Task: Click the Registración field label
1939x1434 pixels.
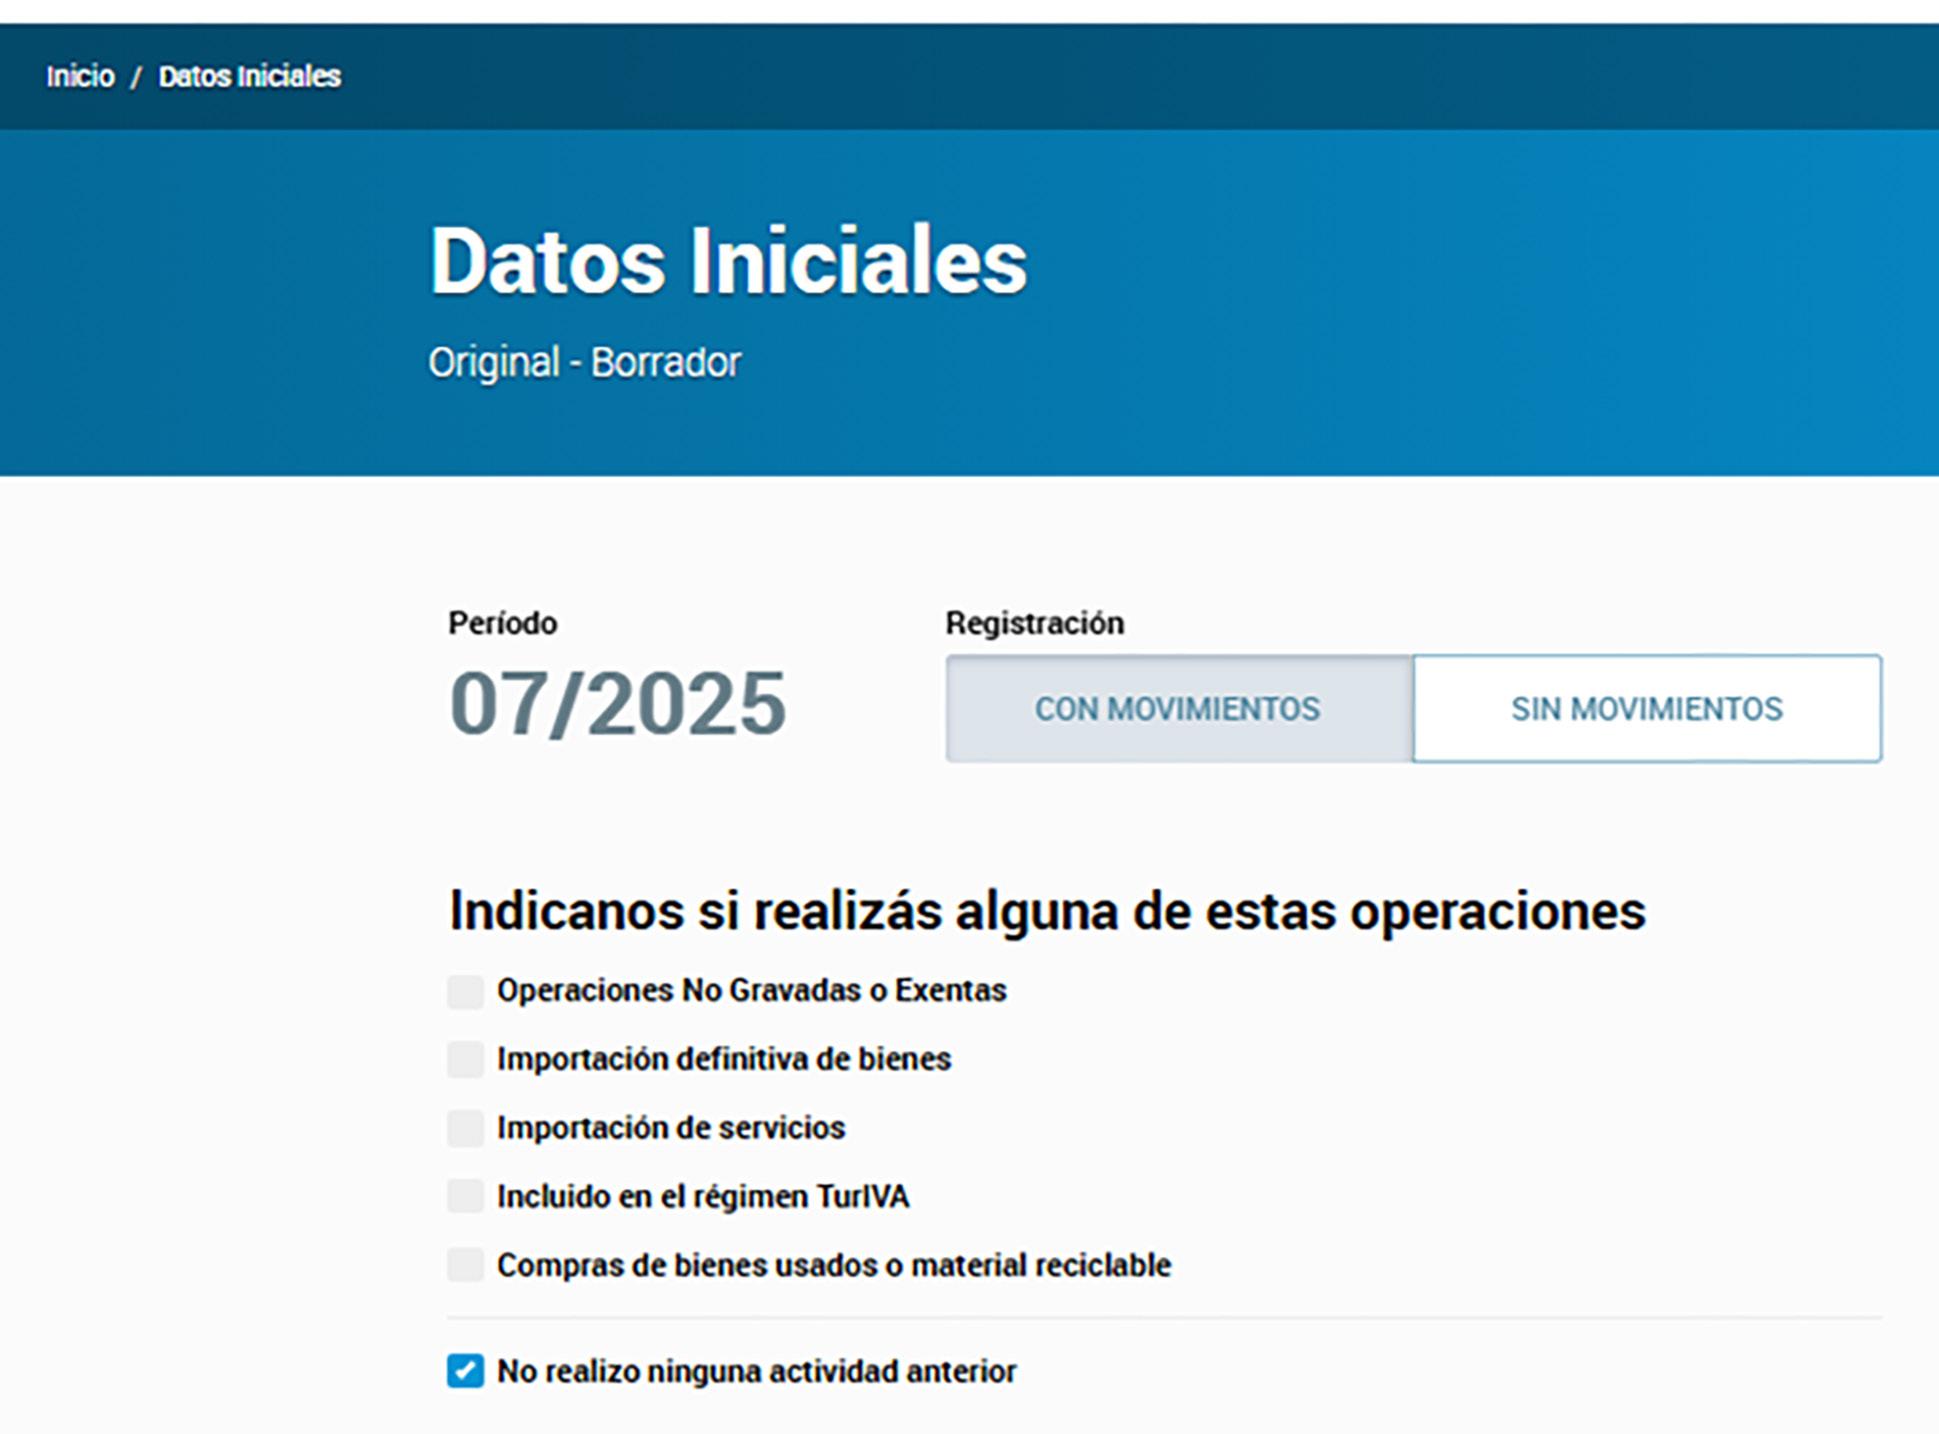Action: [x=1034, y=623]
